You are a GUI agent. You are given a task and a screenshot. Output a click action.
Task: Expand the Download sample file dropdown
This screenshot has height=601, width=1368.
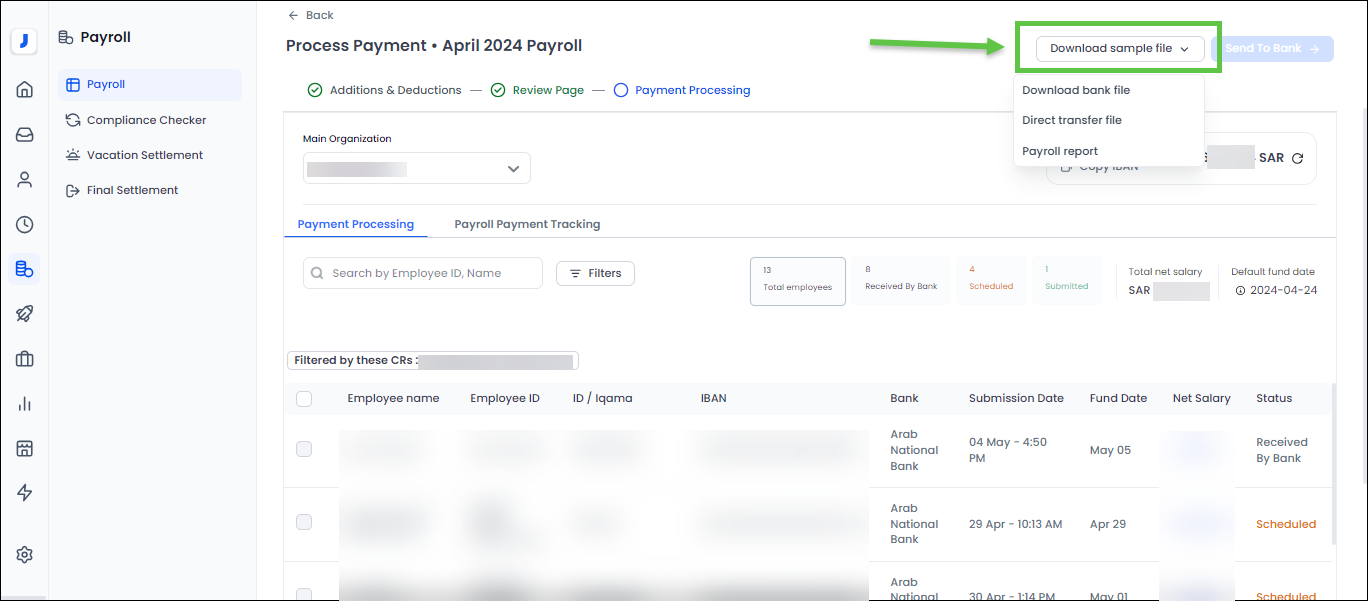pos(1119,48)
